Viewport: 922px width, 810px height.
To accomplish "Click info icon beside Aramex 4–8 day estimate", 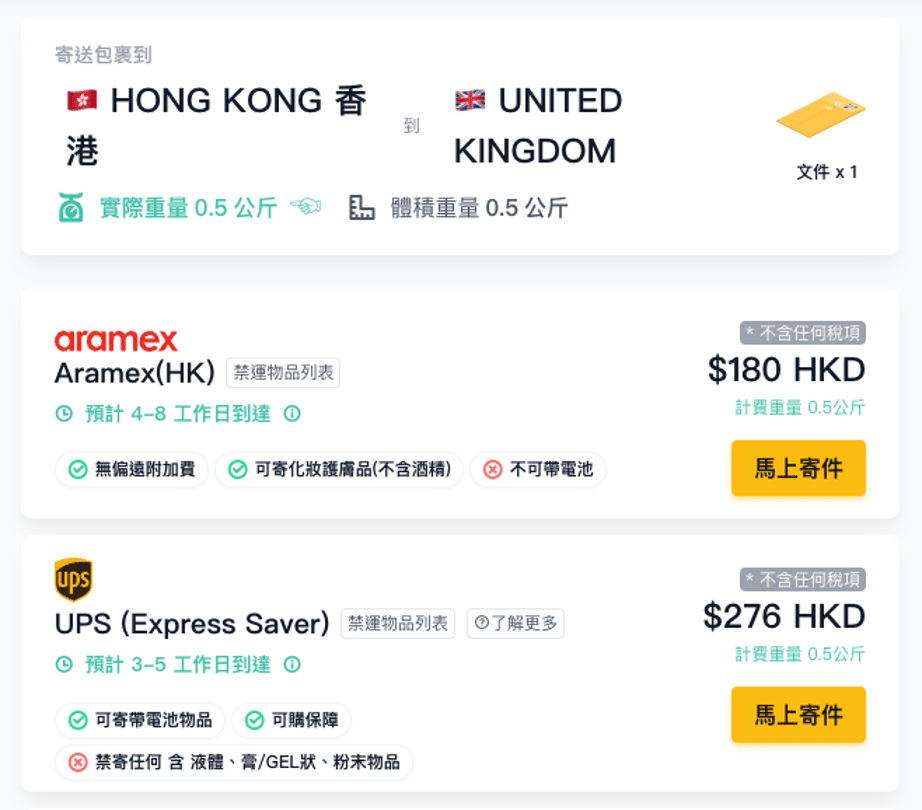I will tap(292, 414).
